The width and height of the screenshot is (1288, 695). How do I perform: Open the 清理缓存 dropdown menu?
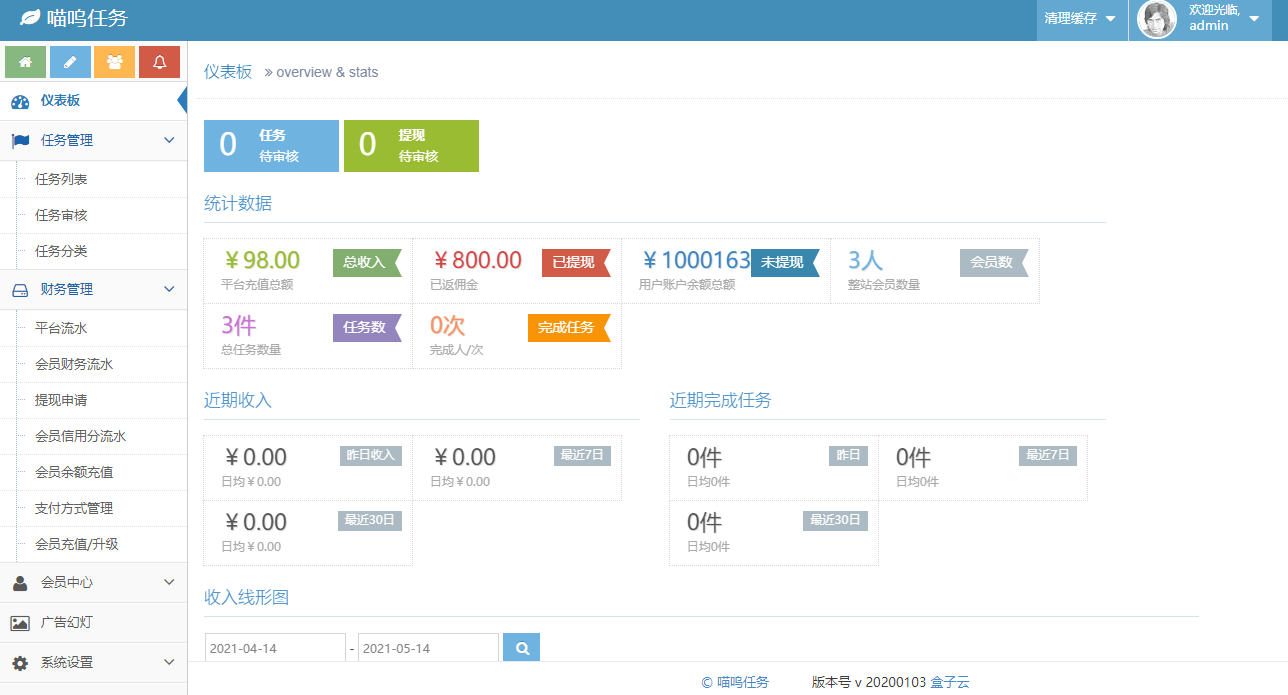1080,19
